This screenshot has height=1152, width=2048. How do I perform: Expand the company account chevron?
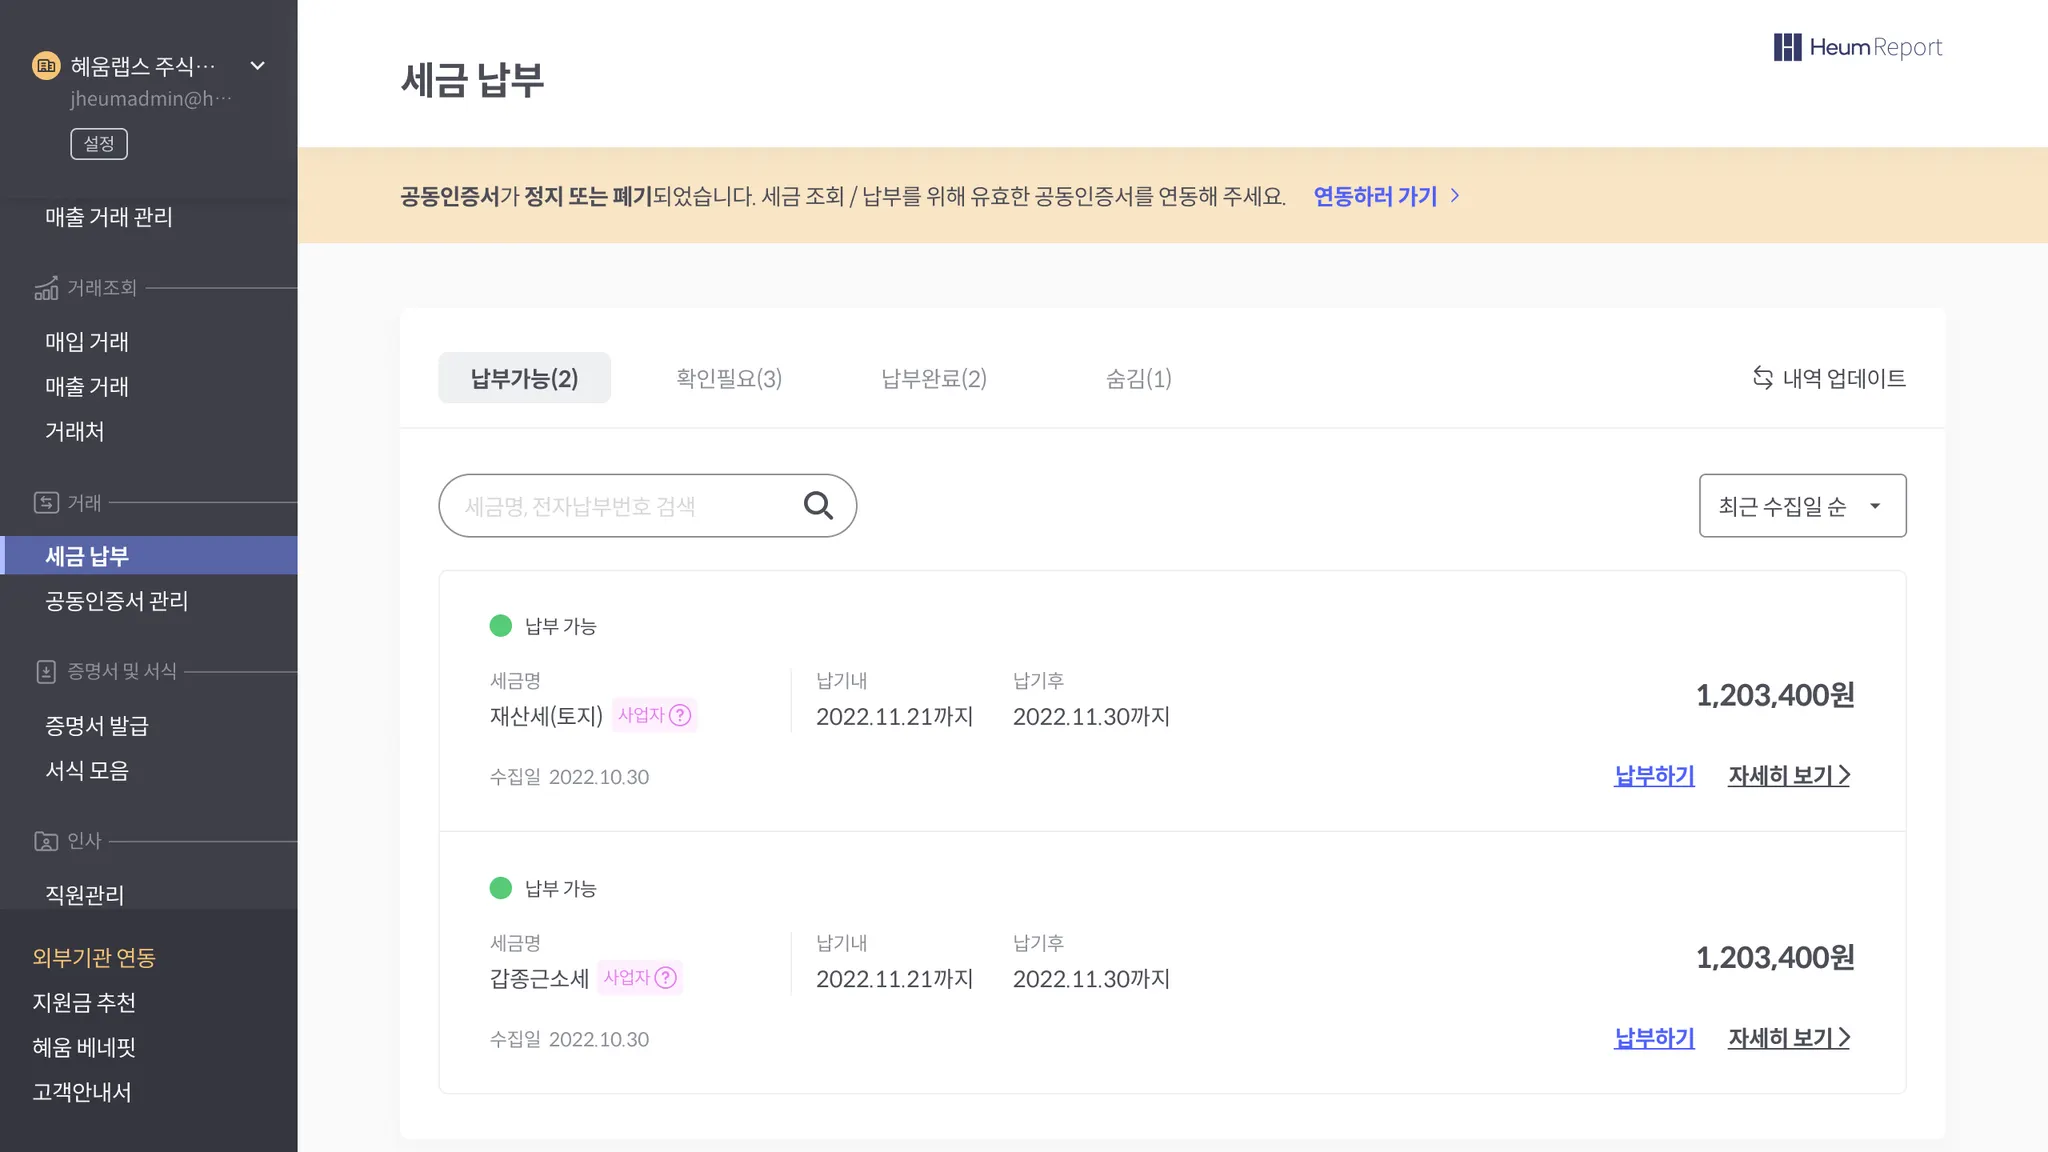[257, 66]
